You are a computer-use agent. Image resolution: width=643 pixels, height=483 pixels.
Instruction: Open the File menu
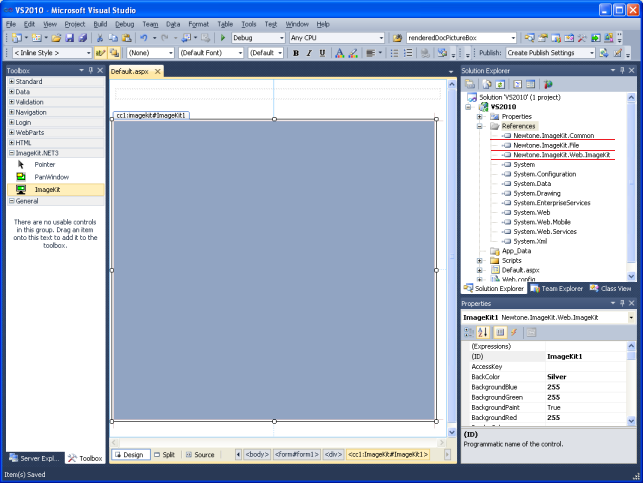(11, 24)
